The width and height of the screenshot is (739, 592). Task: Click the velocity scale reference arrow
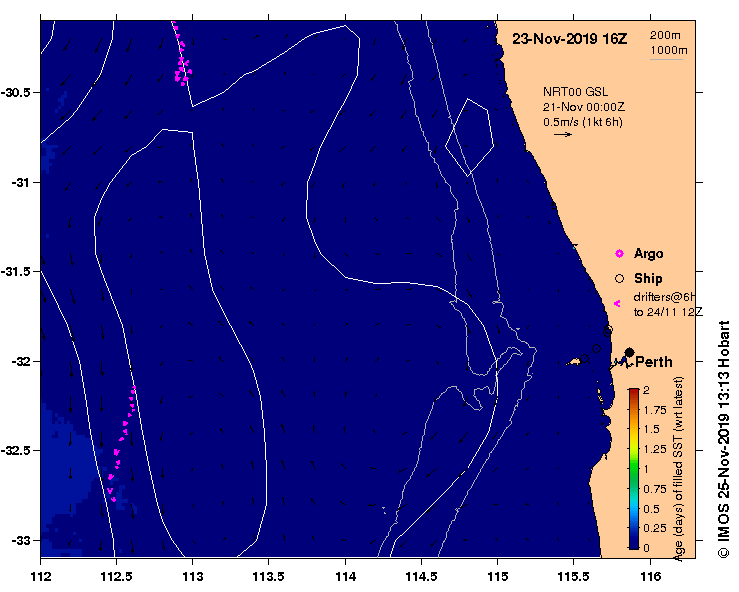563,134
